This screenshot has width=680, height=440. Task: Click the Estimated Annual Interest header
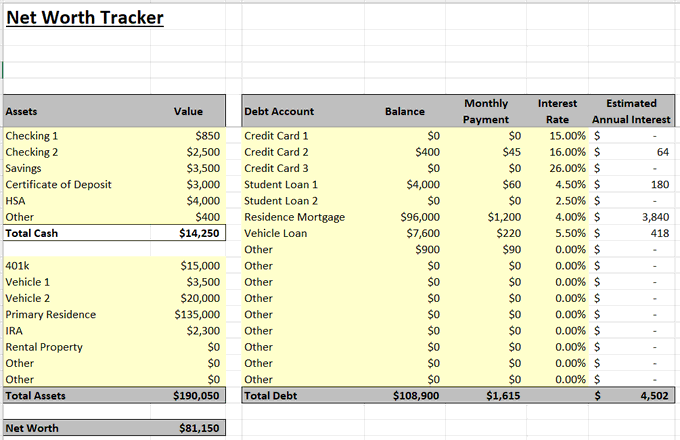coord(631,111)
